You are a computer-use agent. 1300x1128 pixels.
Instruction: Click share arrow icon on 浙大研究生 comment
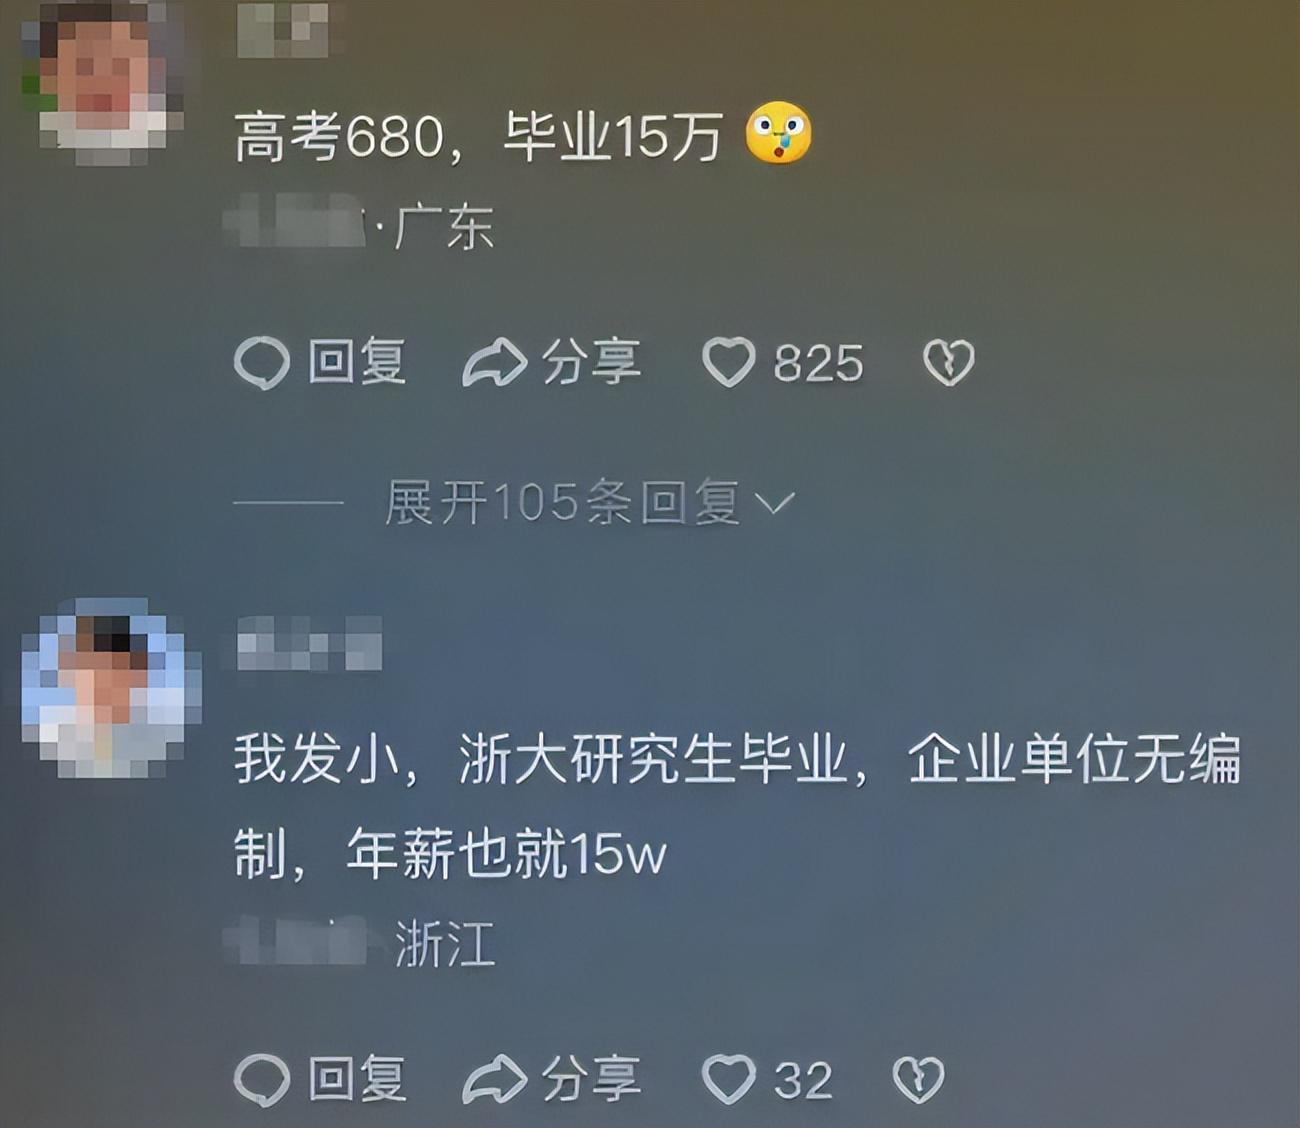coord(494,1080)
